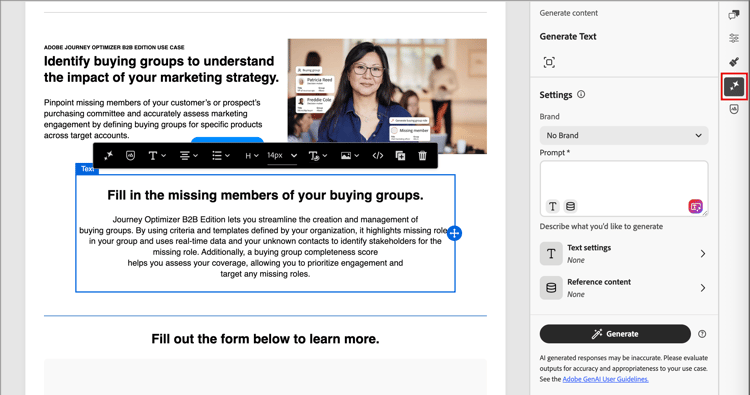The height and width of the screenshot is (395, 750).
Task: Open the text alignment dropdown in the toolbar
Action: coord(188,155)
